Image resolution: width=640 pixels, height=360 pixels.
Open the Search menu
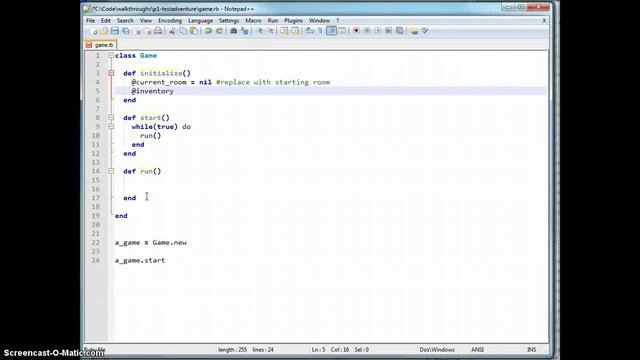coord(125,20)
